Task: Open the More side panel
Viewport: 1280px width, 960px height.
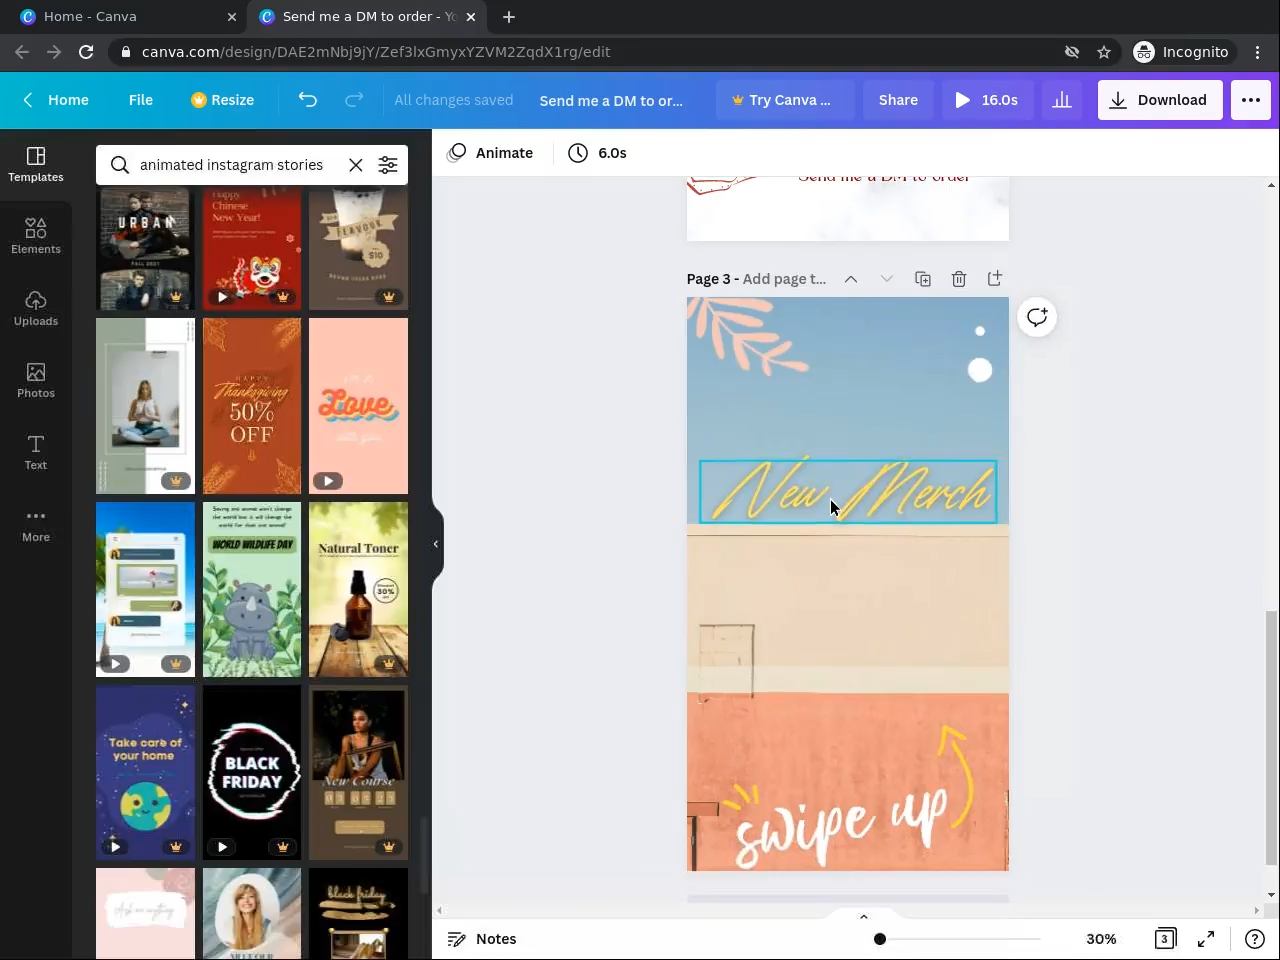Action: coord(36,524)
